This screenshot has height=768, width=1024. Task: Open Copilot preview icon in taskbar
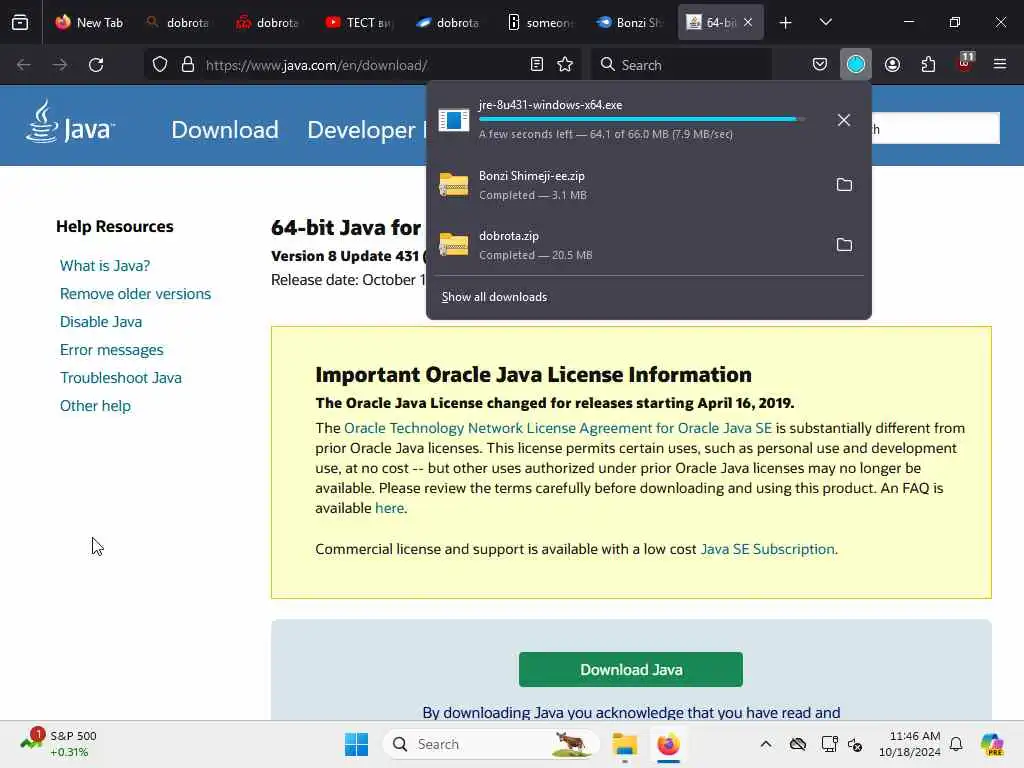click(992, 744)
